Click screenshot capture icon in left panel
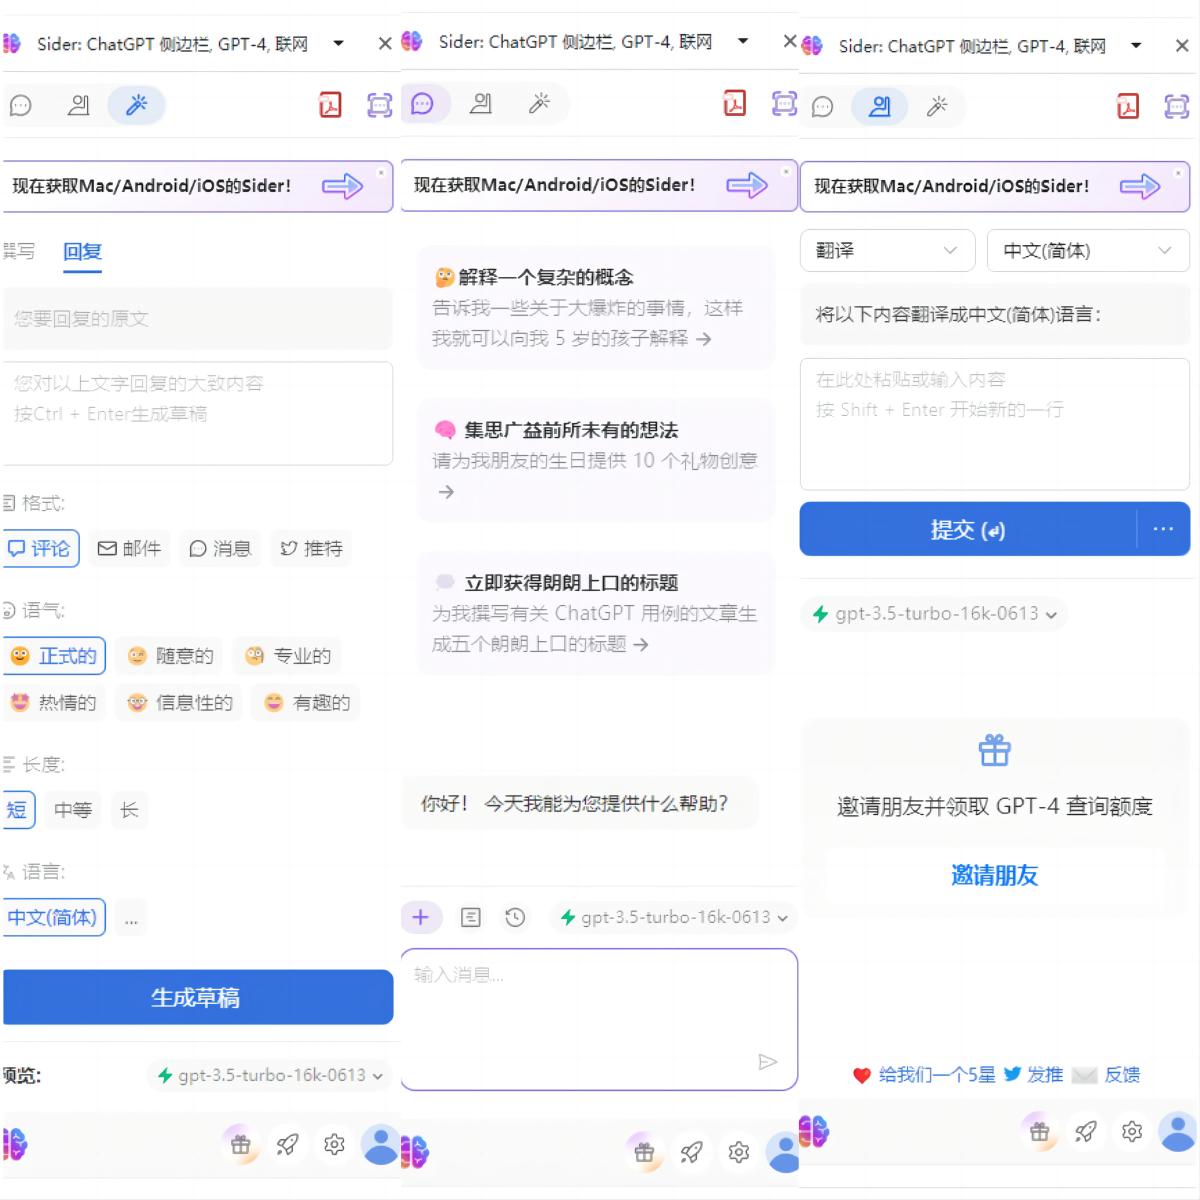The image size is (1200, 1200). 380,105
